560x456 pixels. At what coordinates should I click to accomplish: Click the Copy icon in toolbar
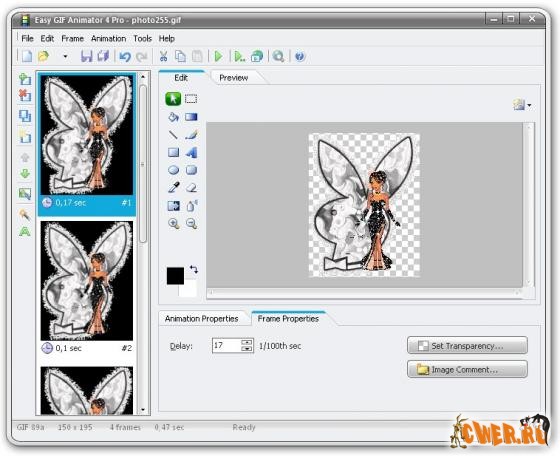coord(180,56)
